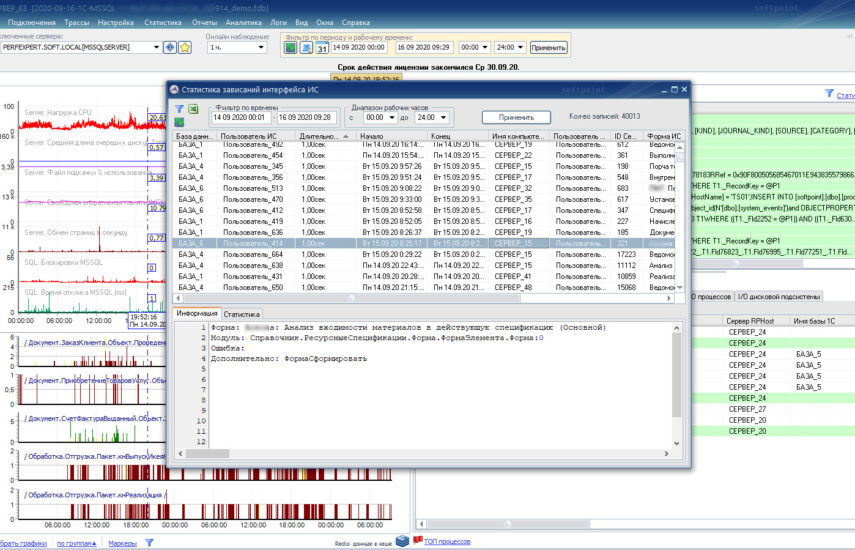This screenshot has height=550, width=855.
Task: Select the row with Пользователь_431
Action: tap(424, 276)
